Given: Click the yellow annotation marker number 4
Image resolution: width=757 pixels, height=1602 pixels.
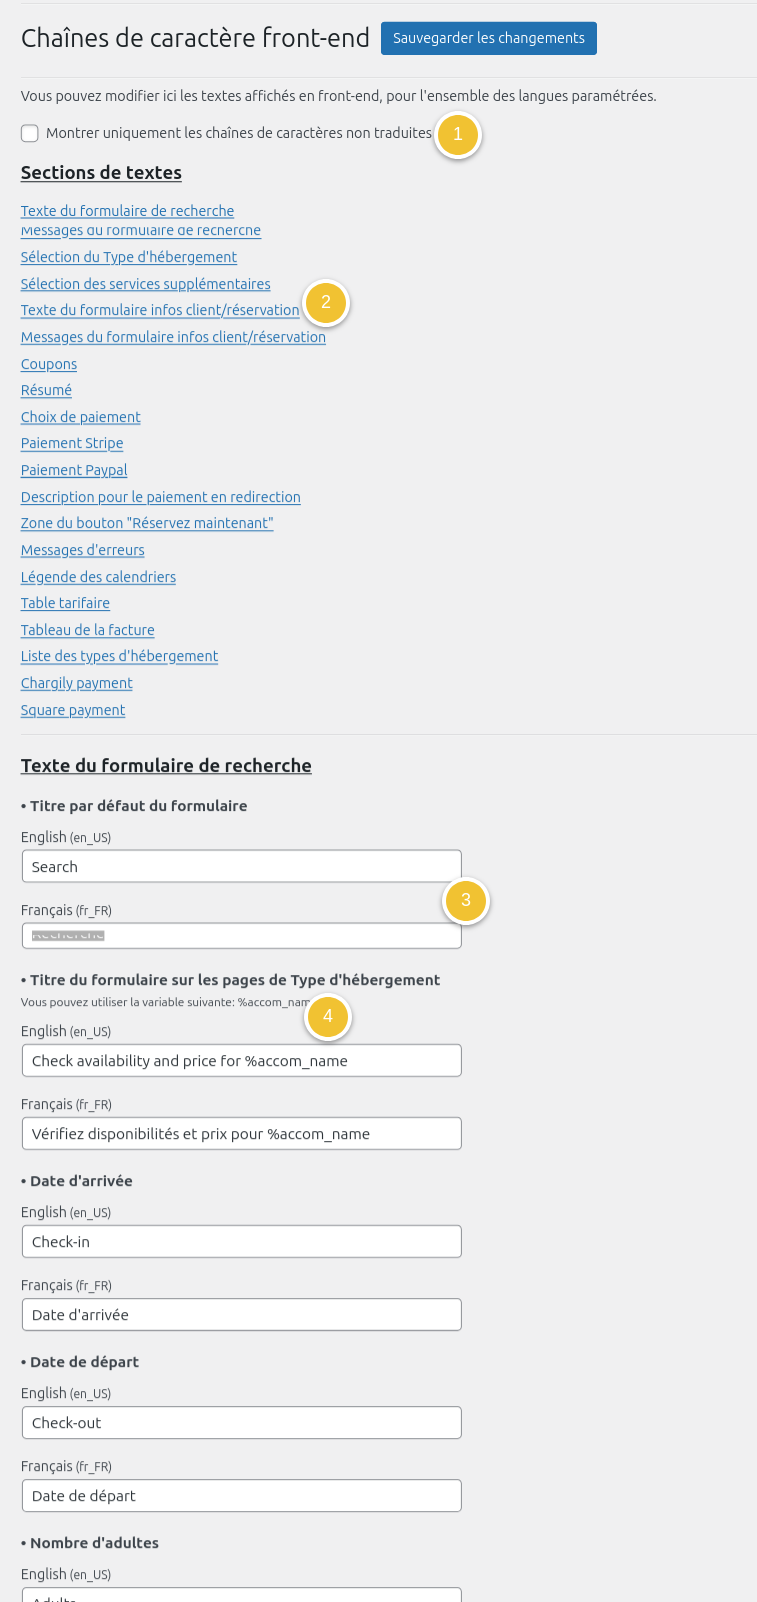Looking at the screenshot, I should 328,1017.
